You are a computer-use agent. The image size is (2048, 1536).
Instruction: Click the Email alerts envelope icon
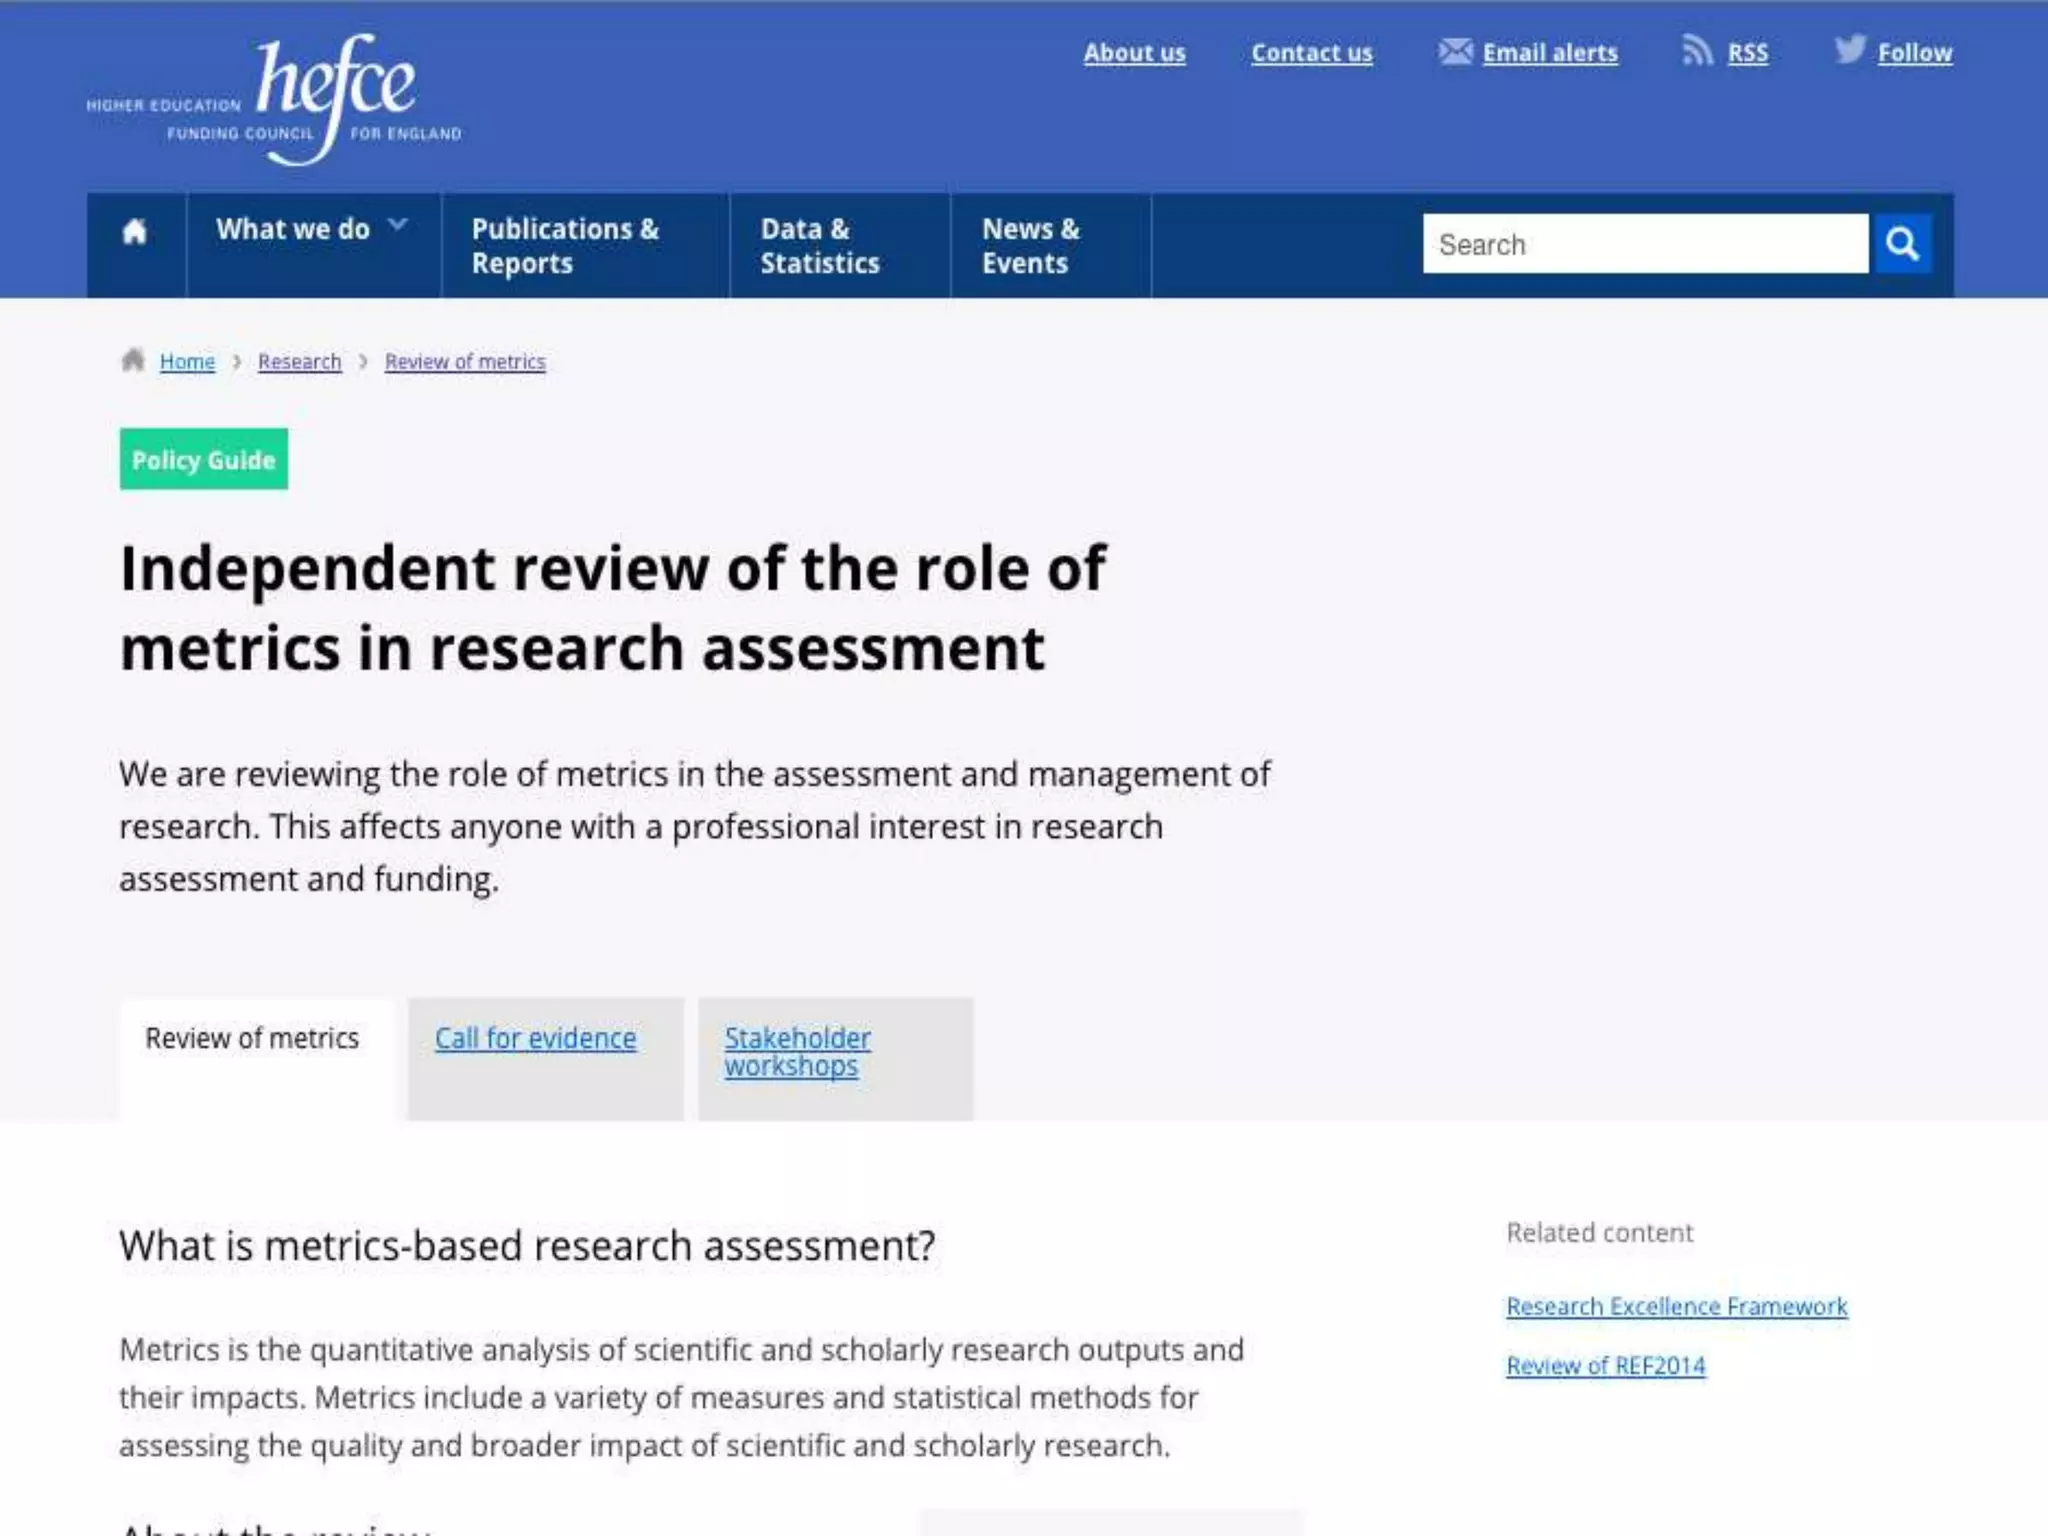1455,51
